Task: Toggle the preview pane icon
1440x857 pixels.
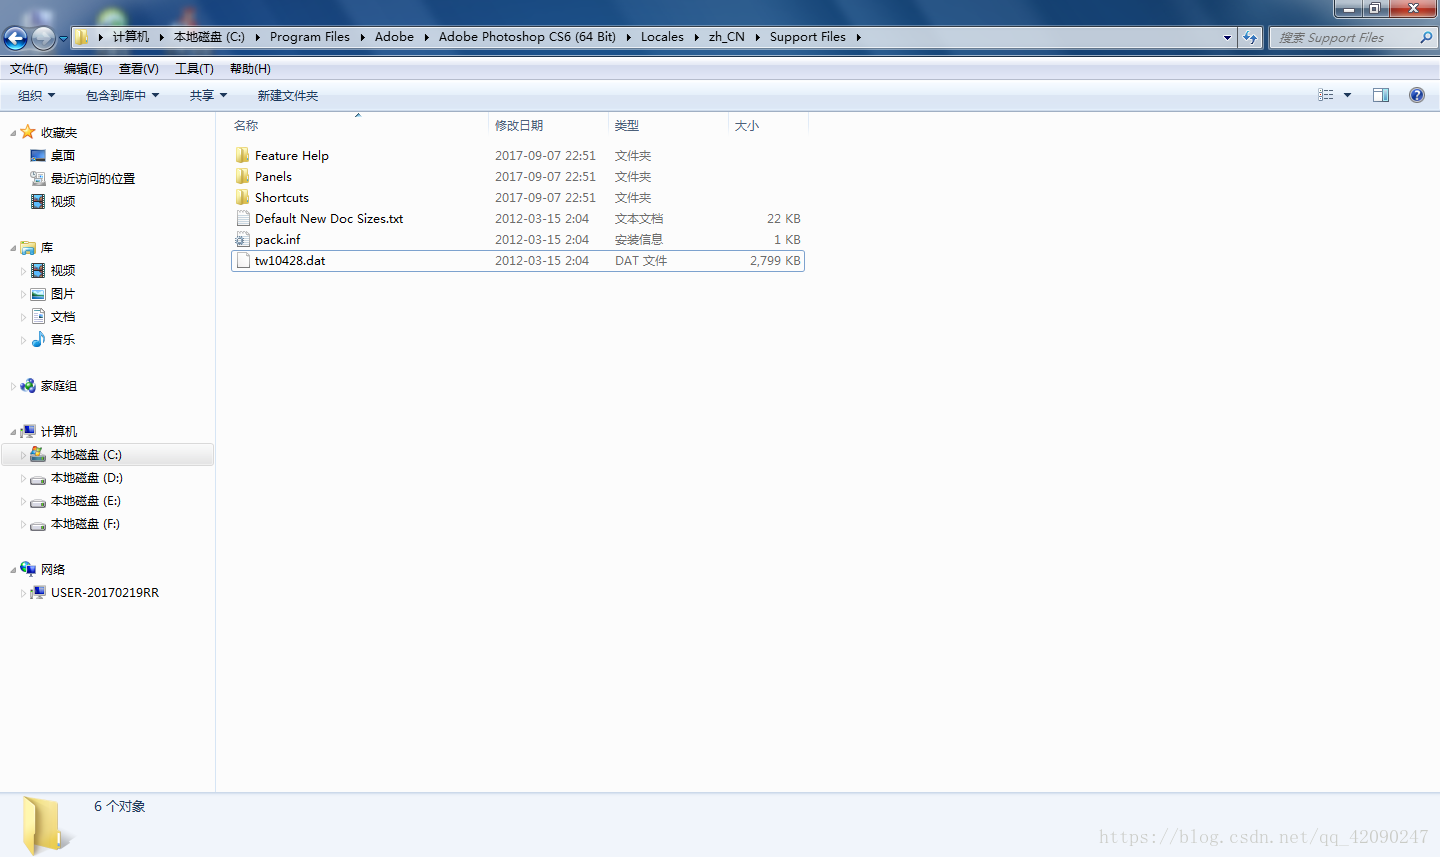Action: [x=1381, y=95]
